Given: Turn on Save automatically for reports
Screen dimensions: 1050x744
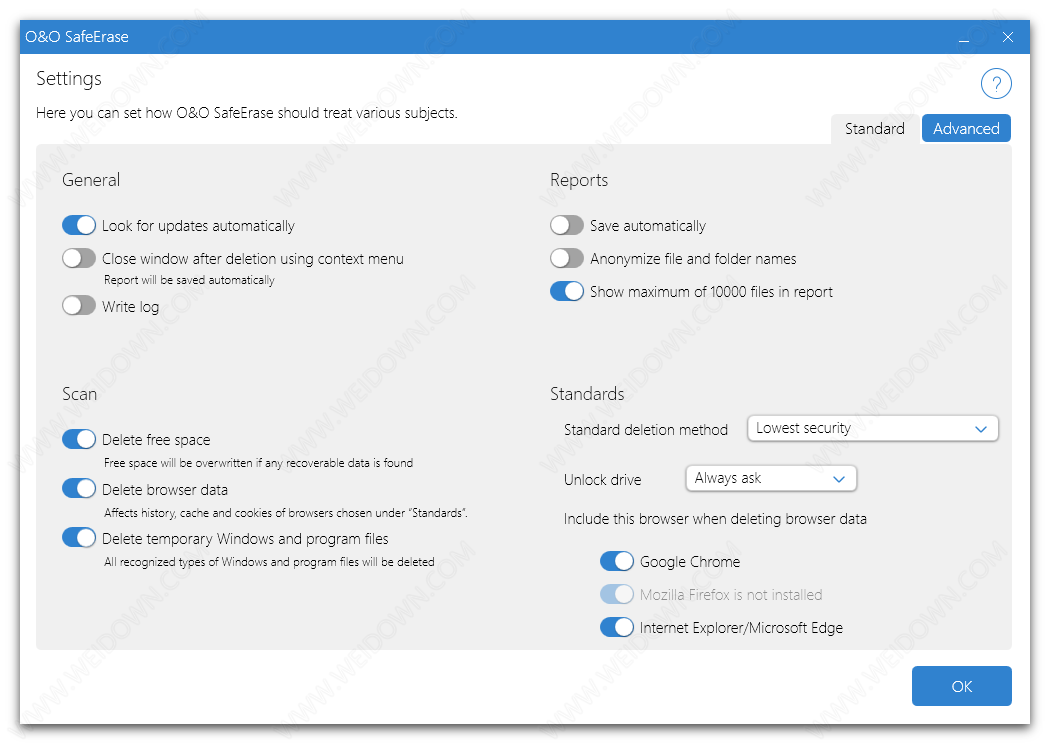Looking at the screenshot, I should pyautogui.click(x=567, y=226).
